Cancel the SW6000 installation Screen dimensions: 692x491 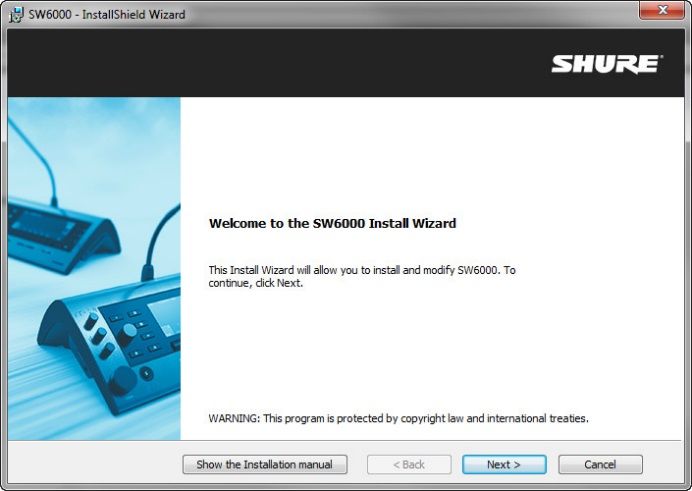(600, 465)
